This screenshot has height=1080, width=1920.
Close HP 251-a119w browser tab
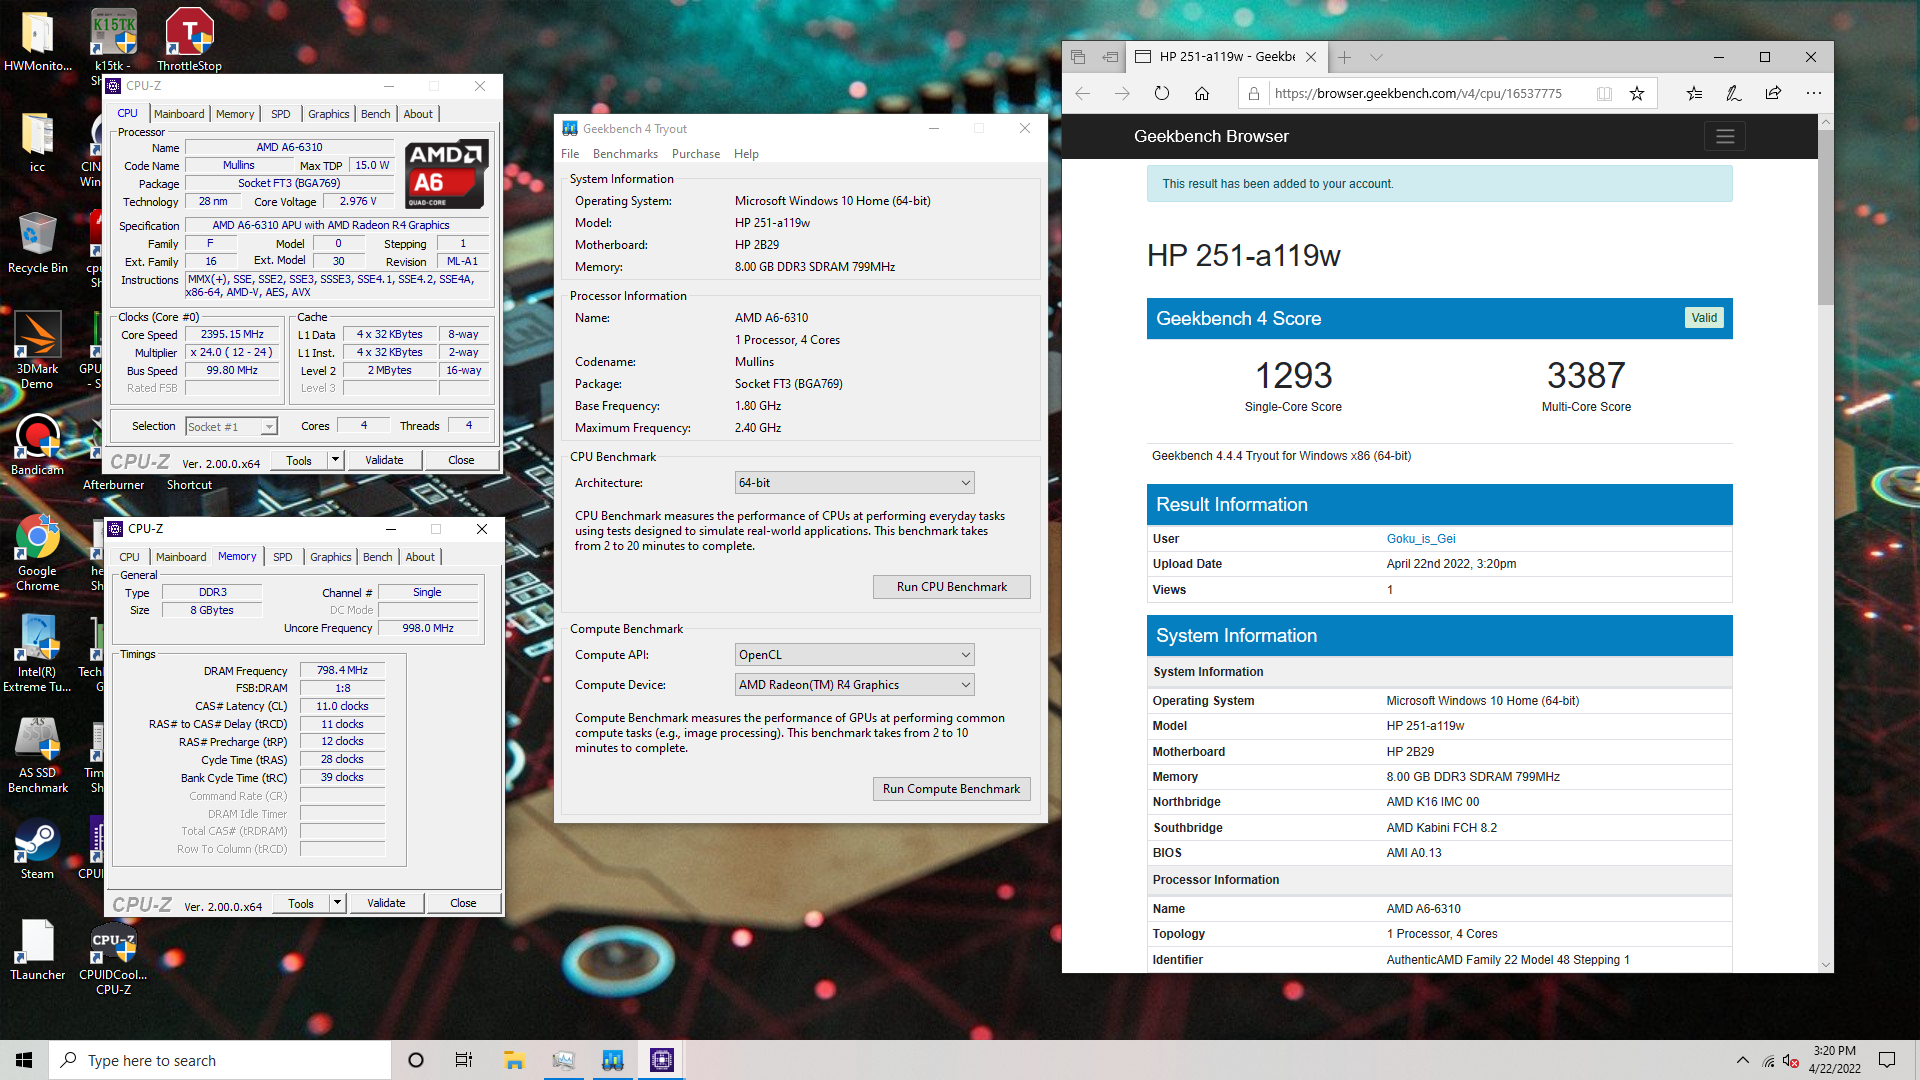coord(1311,57)
